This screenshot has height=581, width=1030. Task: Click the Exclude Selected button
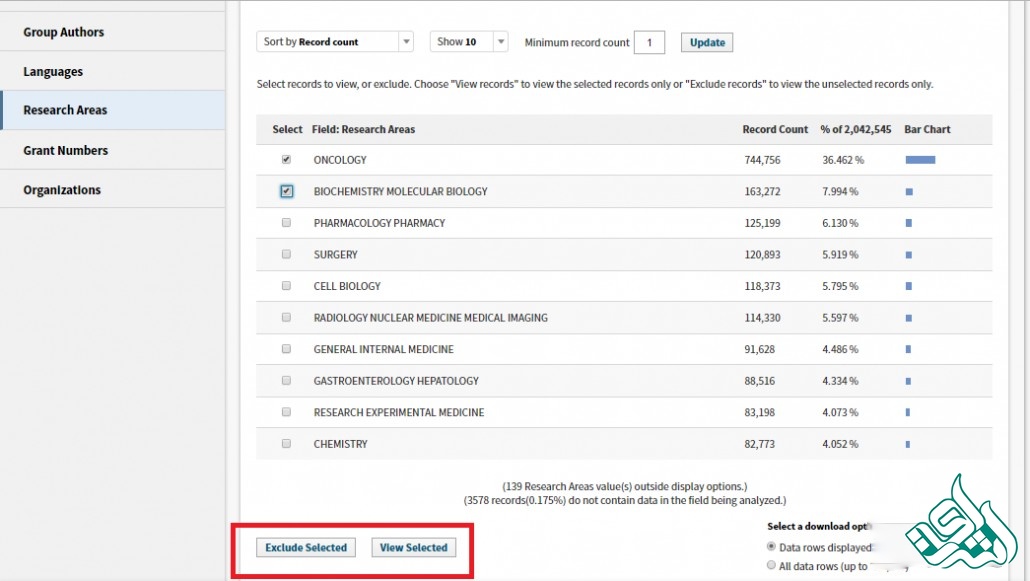306,548
